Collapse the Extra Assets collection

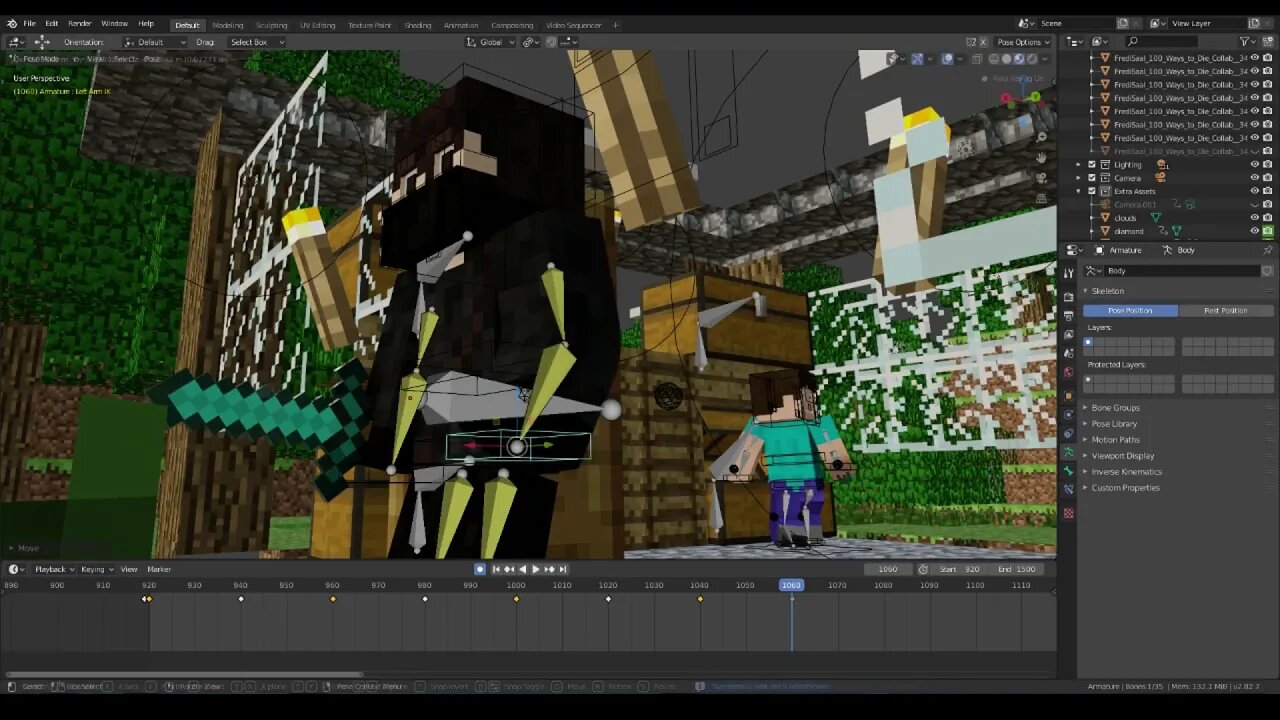(1079, 191)
